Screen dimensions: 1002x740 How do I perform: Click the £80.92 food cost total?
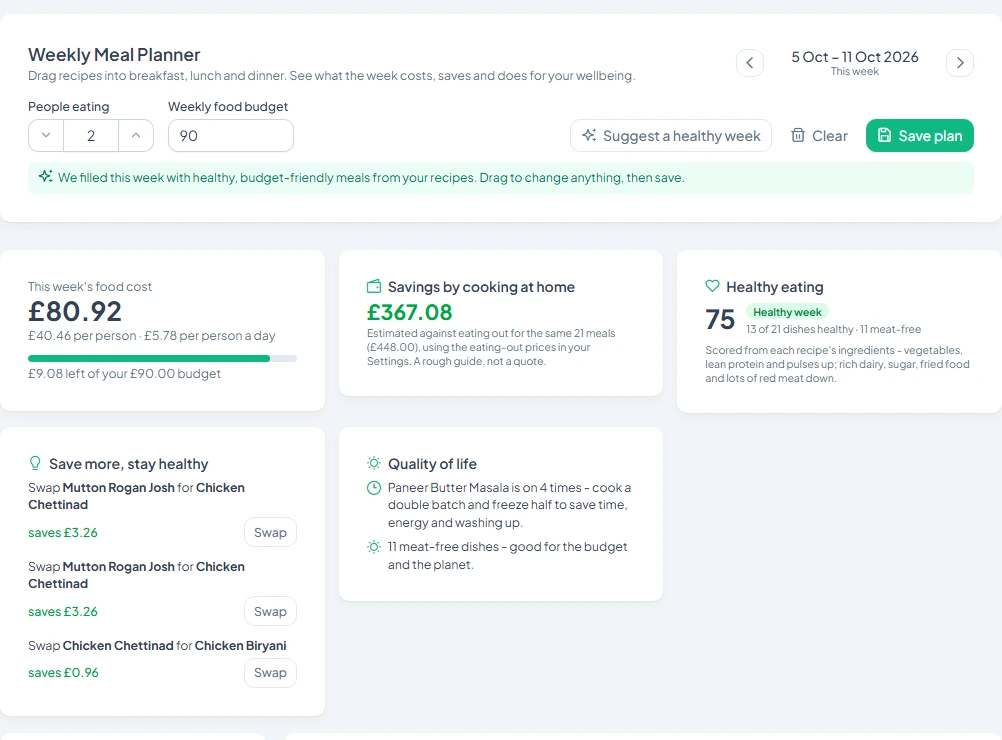75,312
